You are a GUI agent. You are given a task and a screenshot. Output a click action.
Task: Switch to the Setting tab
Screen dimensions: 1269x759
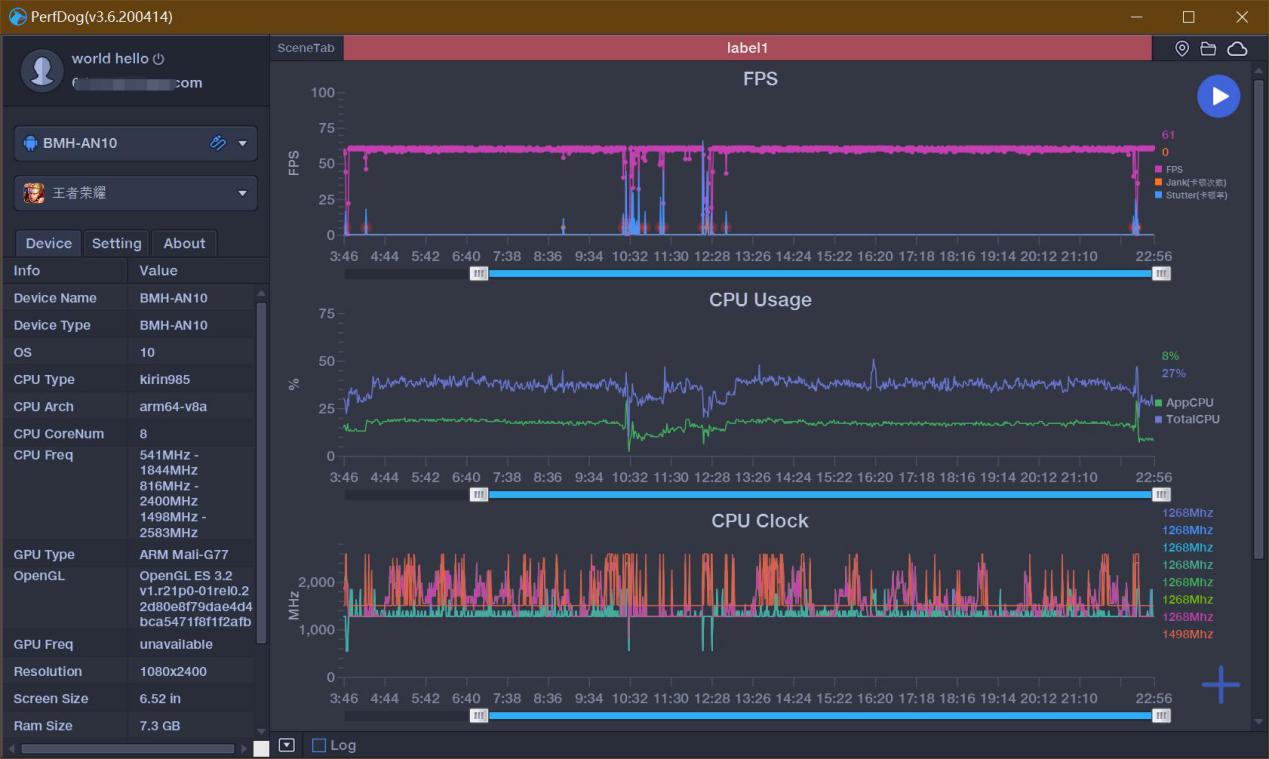116,243
